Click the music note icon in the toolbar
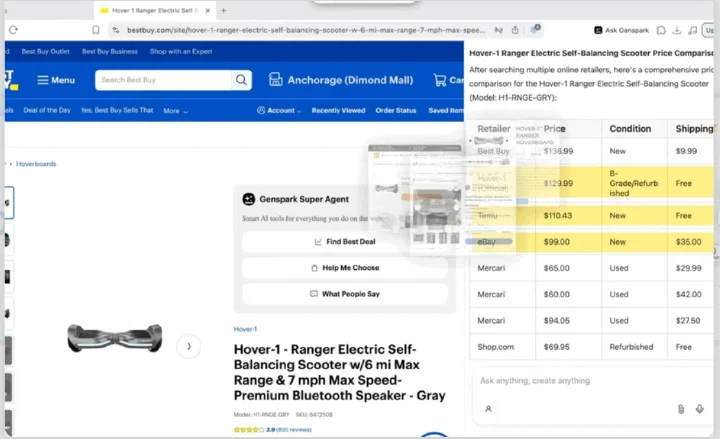Image resolution: width=720 pixels, height=439 pixels. click(x=692, y=30)
